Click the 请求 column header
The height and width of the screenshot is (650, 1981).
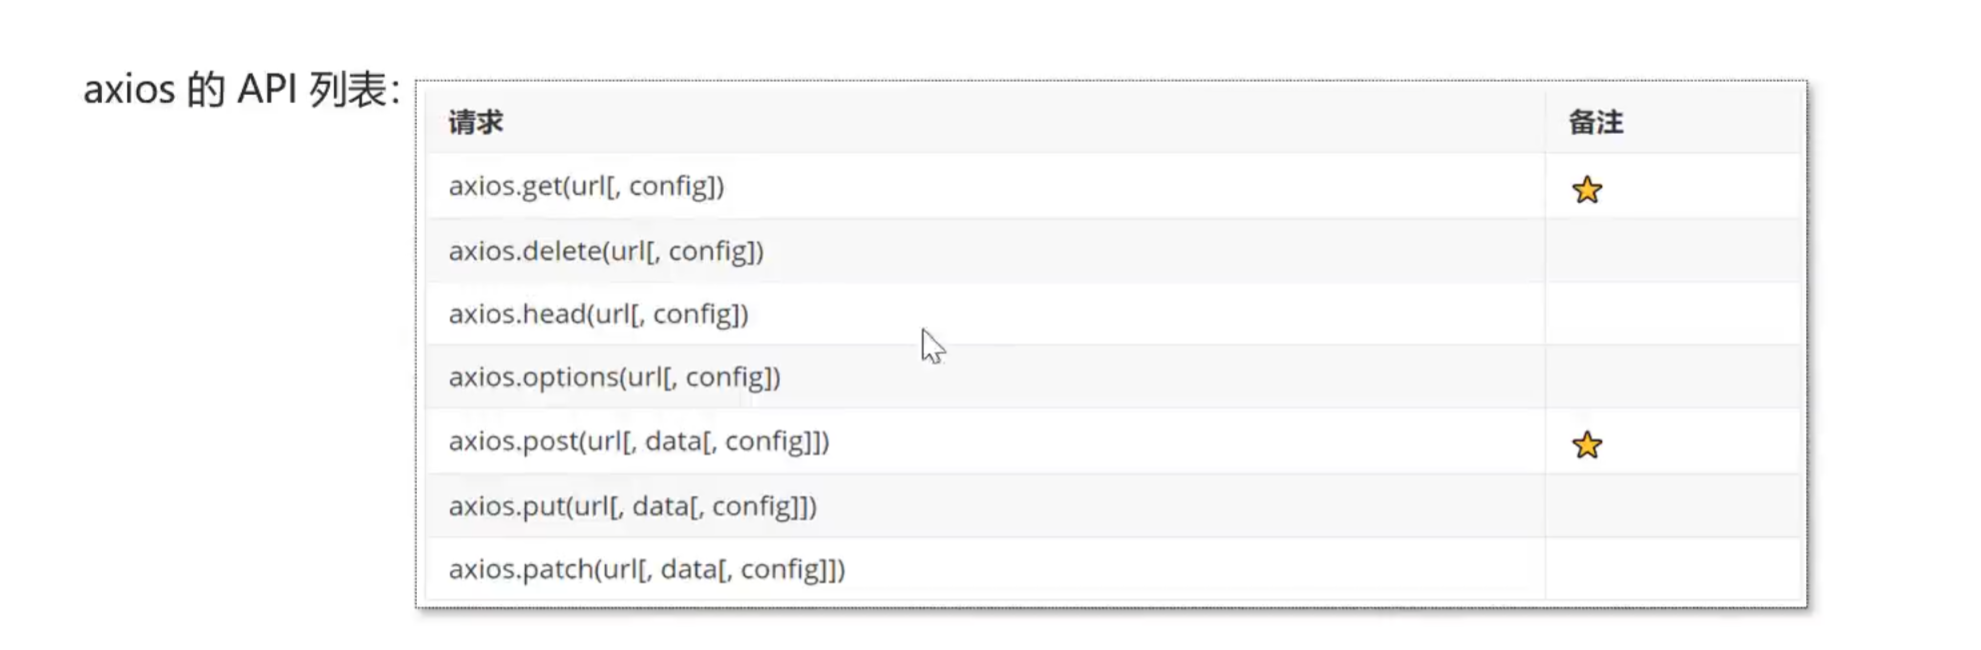pyautogui.click(x=475, y=123)
